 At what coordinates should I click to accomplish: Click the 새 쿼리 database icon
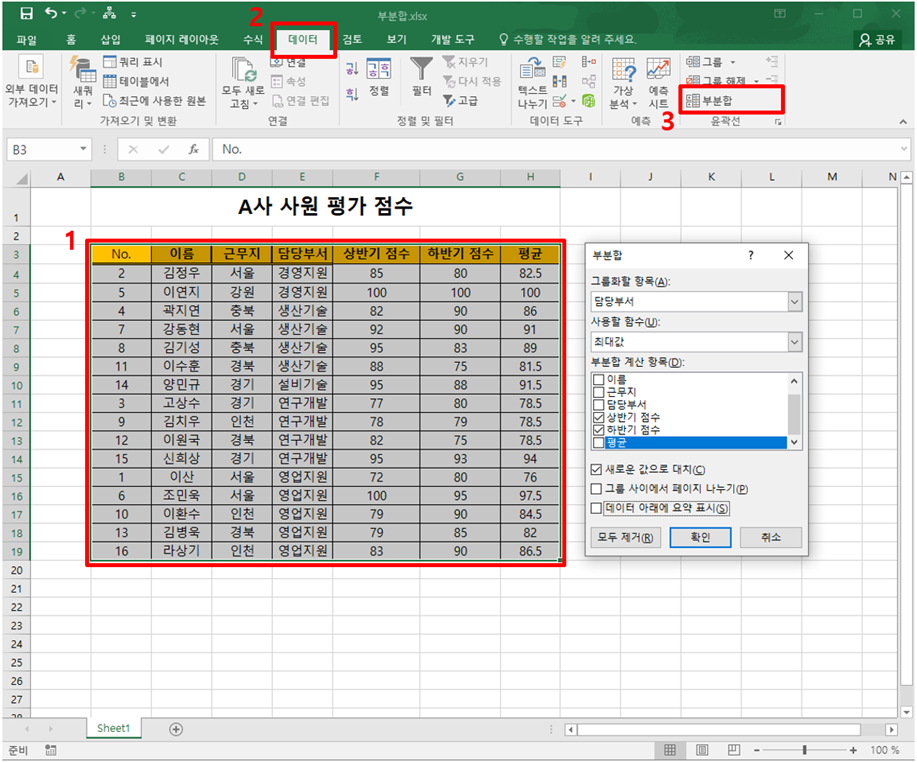coord(82,69)
